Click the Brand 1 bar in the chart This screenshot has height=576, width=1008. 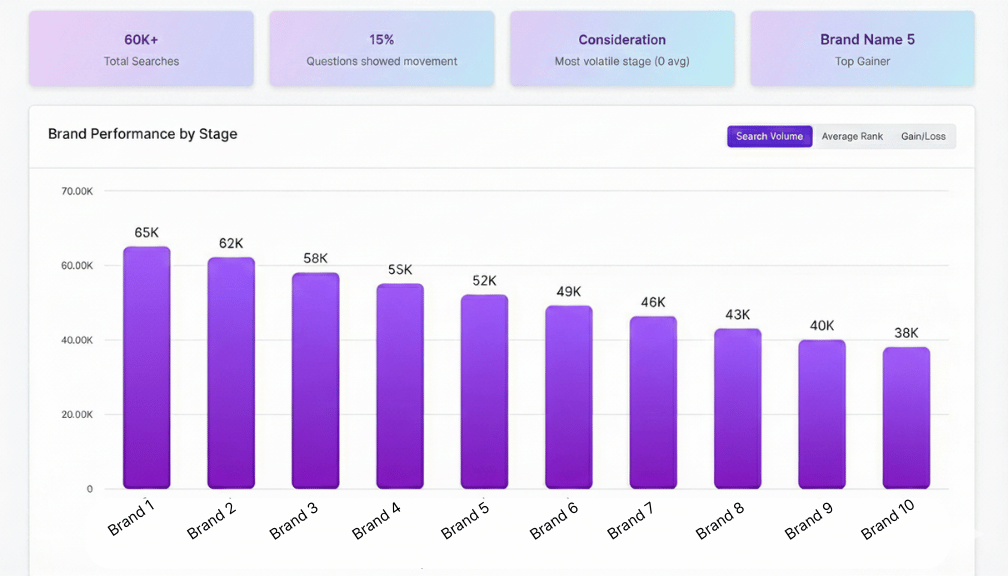147,368
